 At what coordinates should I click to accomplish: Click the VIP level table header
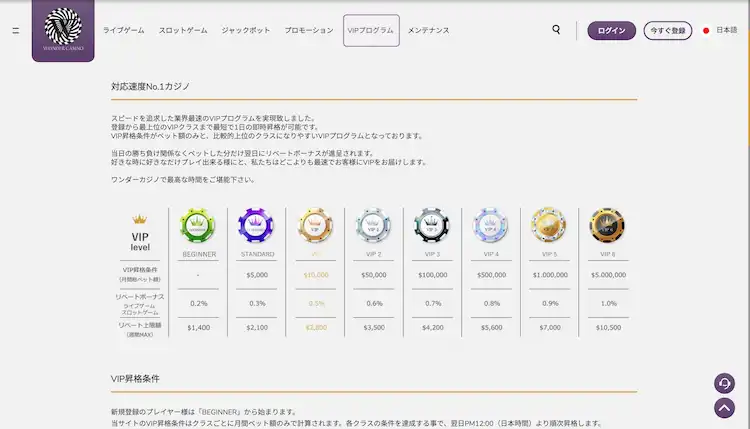pos(140,242)
